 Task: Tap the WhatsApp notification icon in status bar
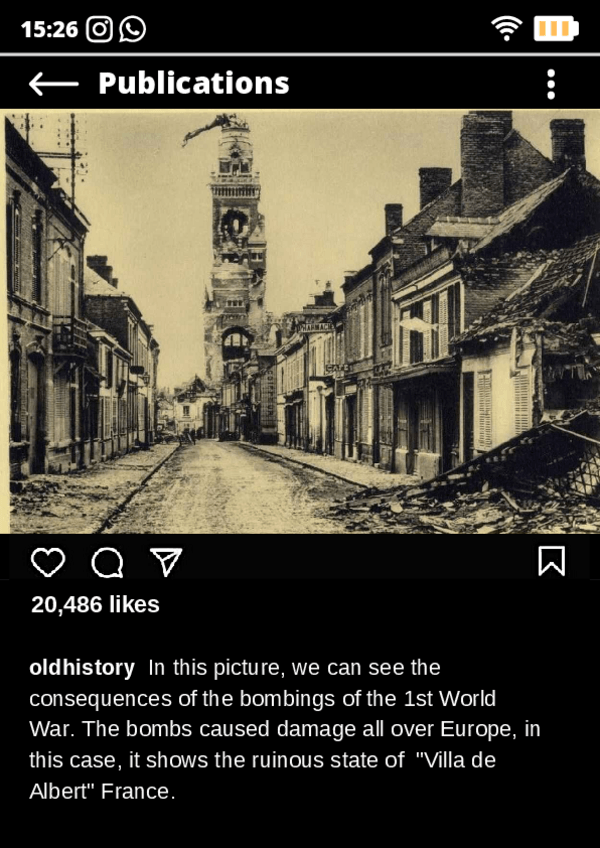point(133,29)
